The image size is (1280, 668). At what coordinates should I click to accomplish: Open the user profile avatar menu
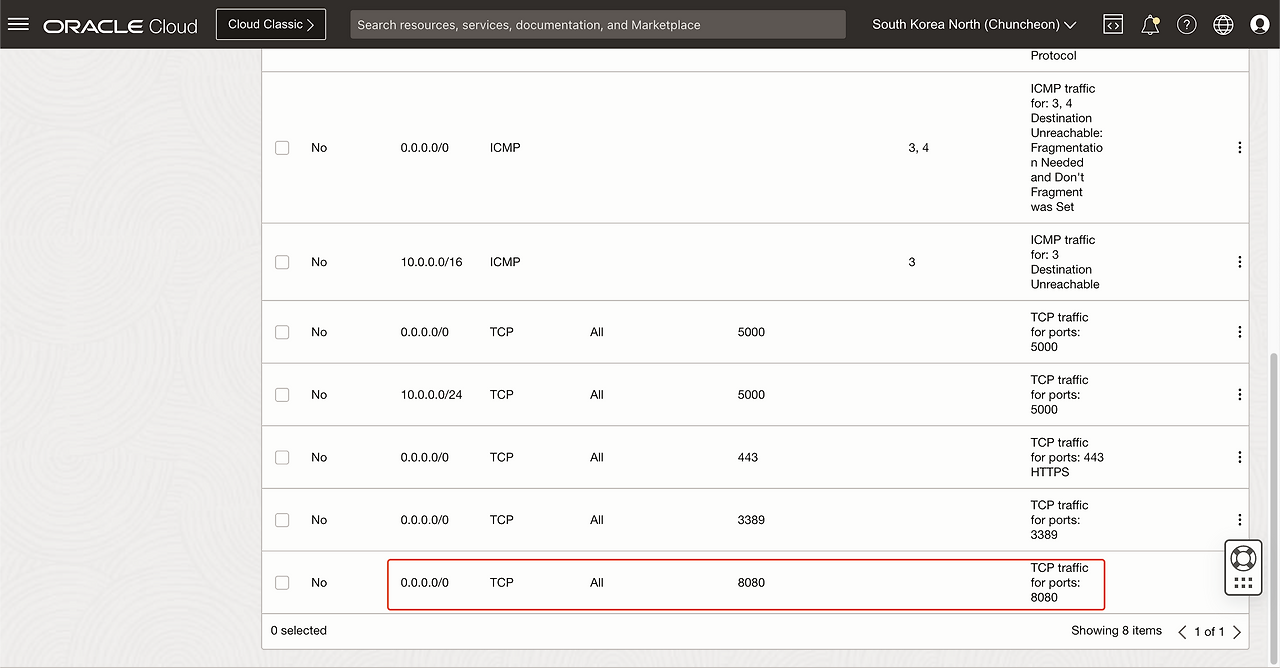coord(1260,25)
